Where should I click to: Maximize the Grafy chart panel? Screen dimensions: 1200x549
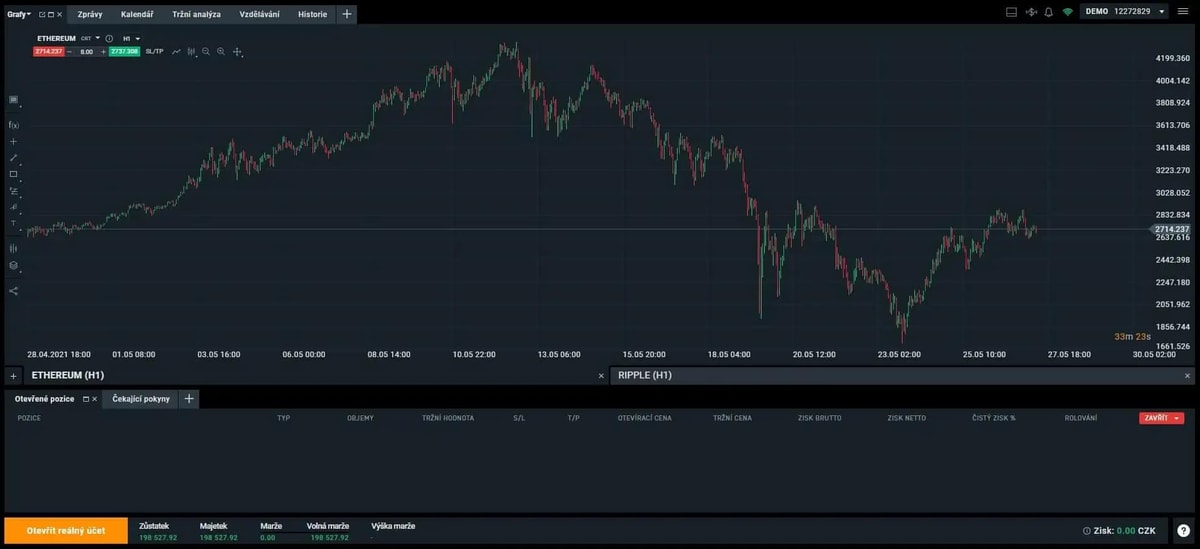[x=51, y=15]
